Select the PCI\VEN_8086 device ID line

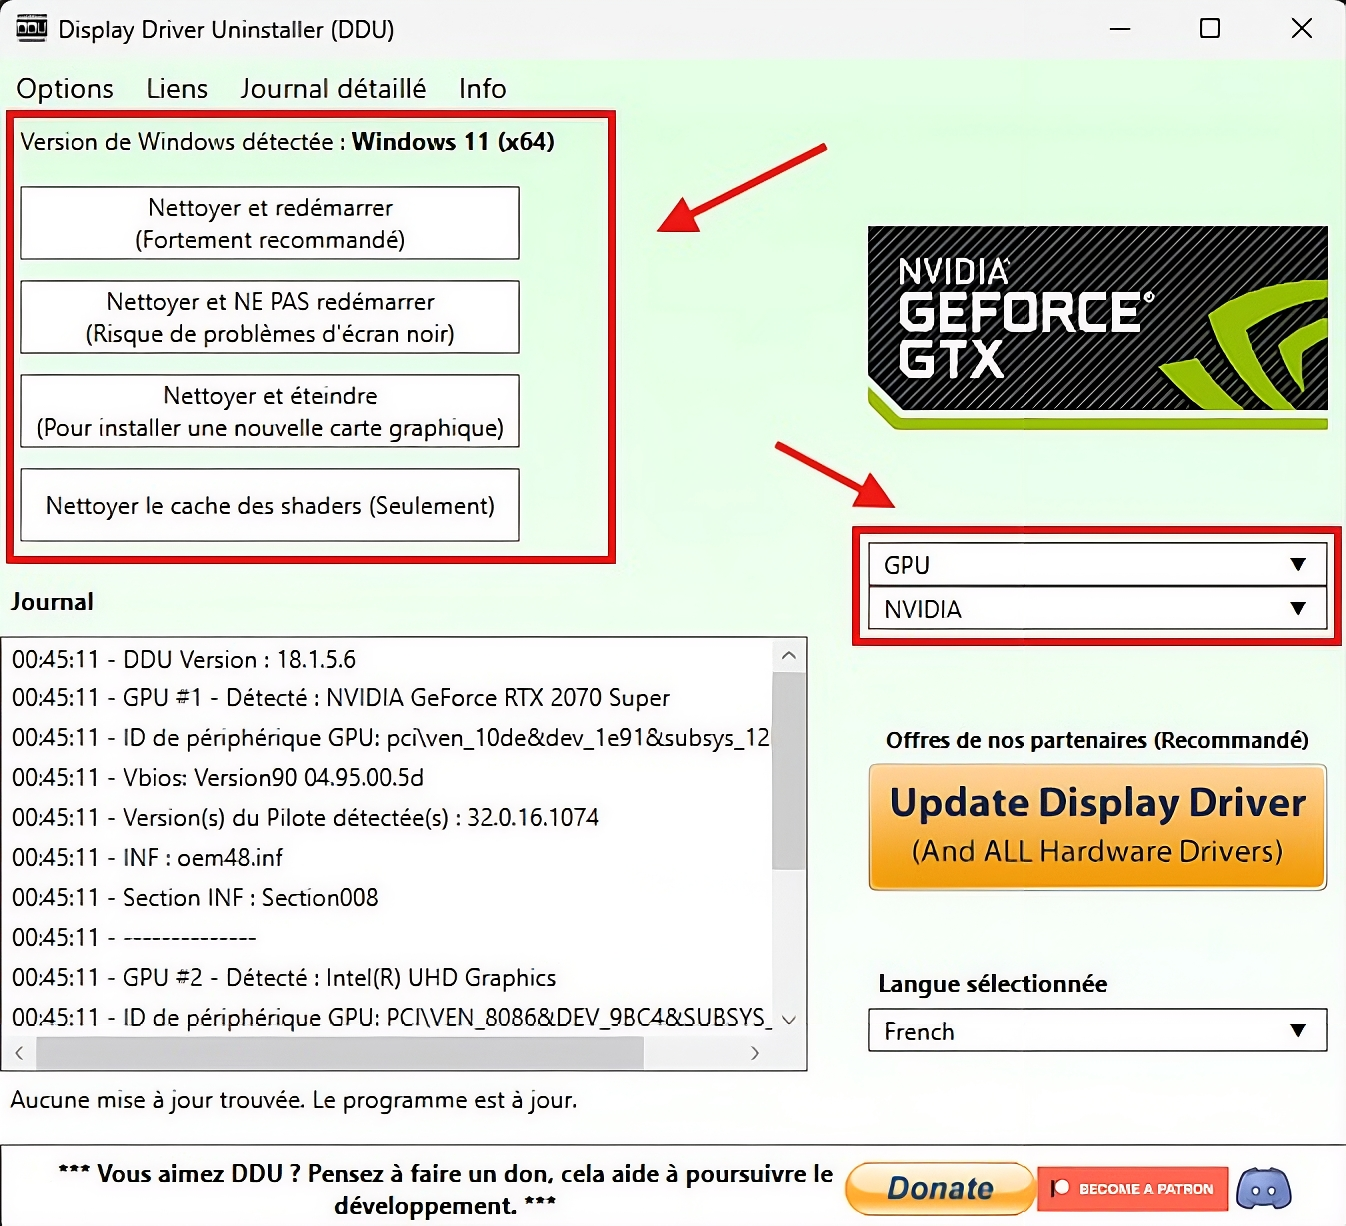tap(391, 1018)
